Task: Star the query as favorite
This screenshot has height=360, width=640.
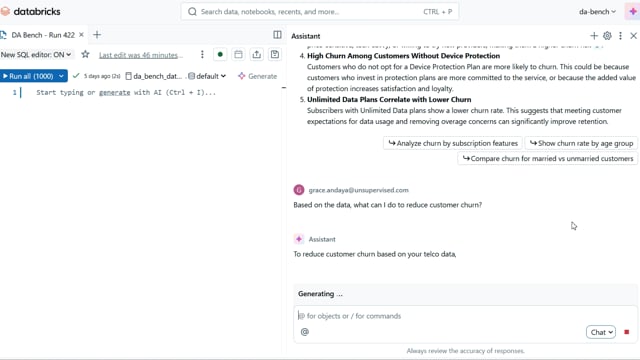Action: pyautogui.click(x=85, y=54)
